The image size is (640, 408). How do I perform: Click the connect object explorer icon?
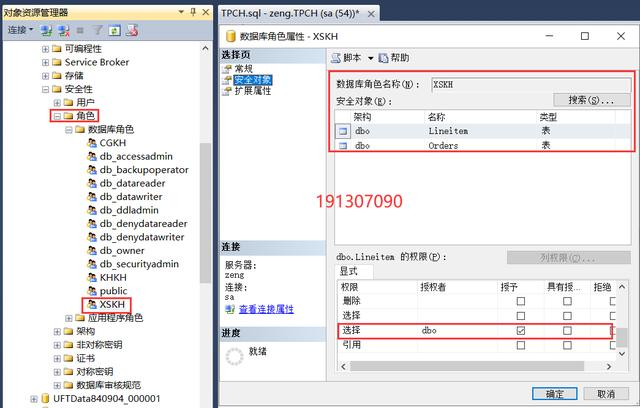coord(46,30)
